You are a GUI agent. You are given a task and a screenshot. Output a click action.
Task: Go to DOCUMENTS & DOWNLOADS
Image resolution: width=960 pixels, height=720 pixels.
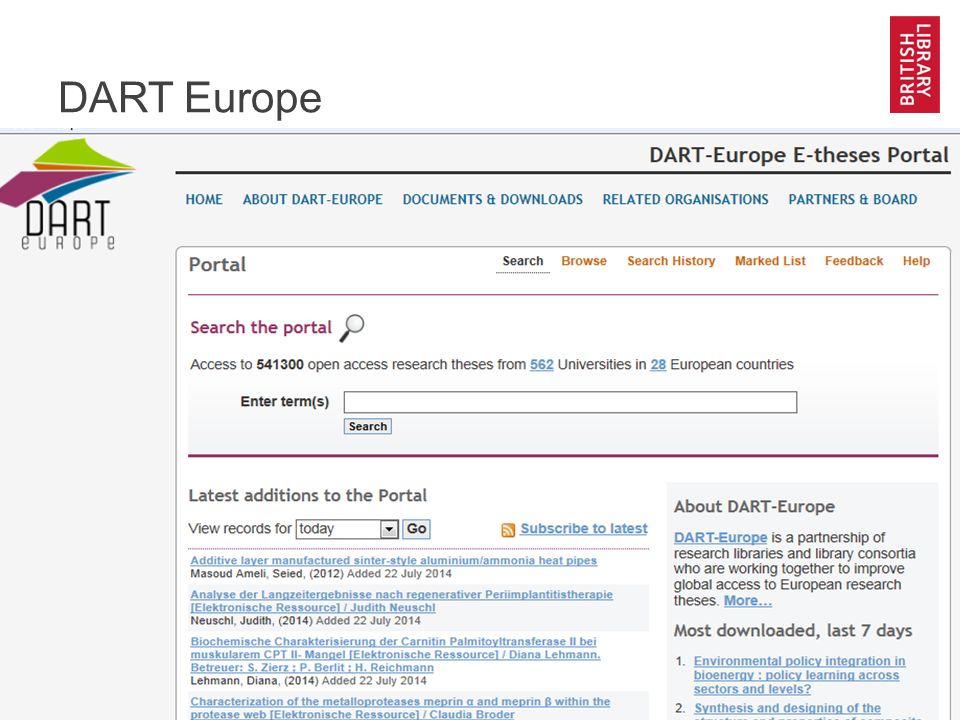492,200
